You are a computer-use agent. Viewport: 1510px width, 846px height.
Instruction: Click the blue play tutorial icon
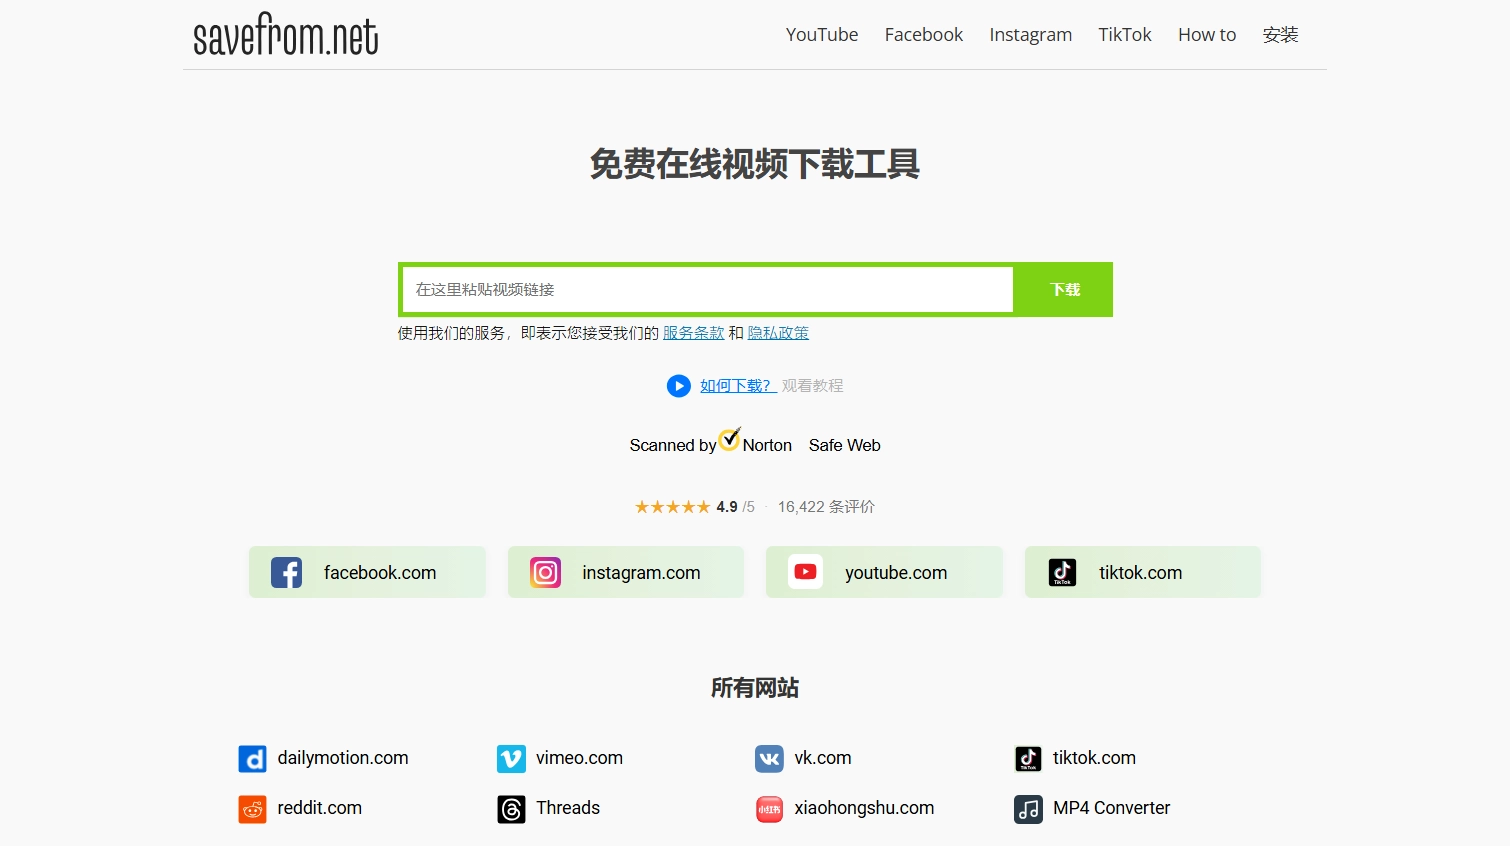click(x=679, y=386)
